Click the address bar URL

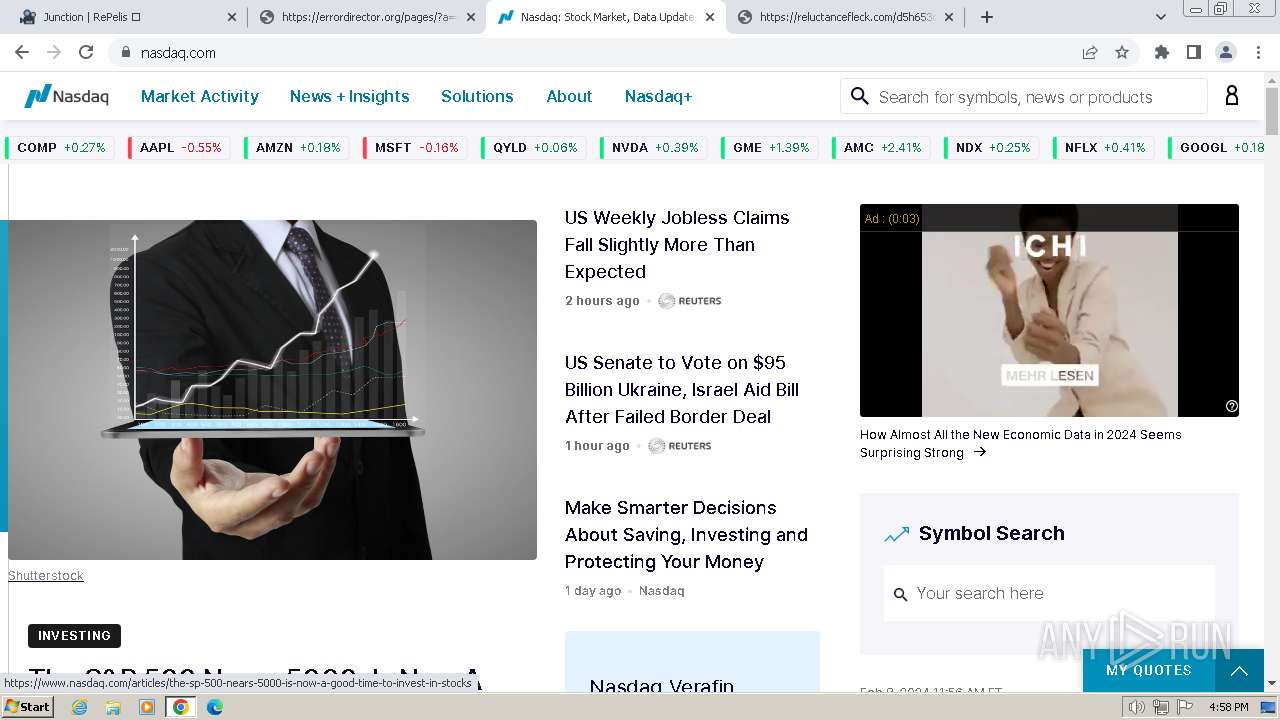tap(178, 52)
